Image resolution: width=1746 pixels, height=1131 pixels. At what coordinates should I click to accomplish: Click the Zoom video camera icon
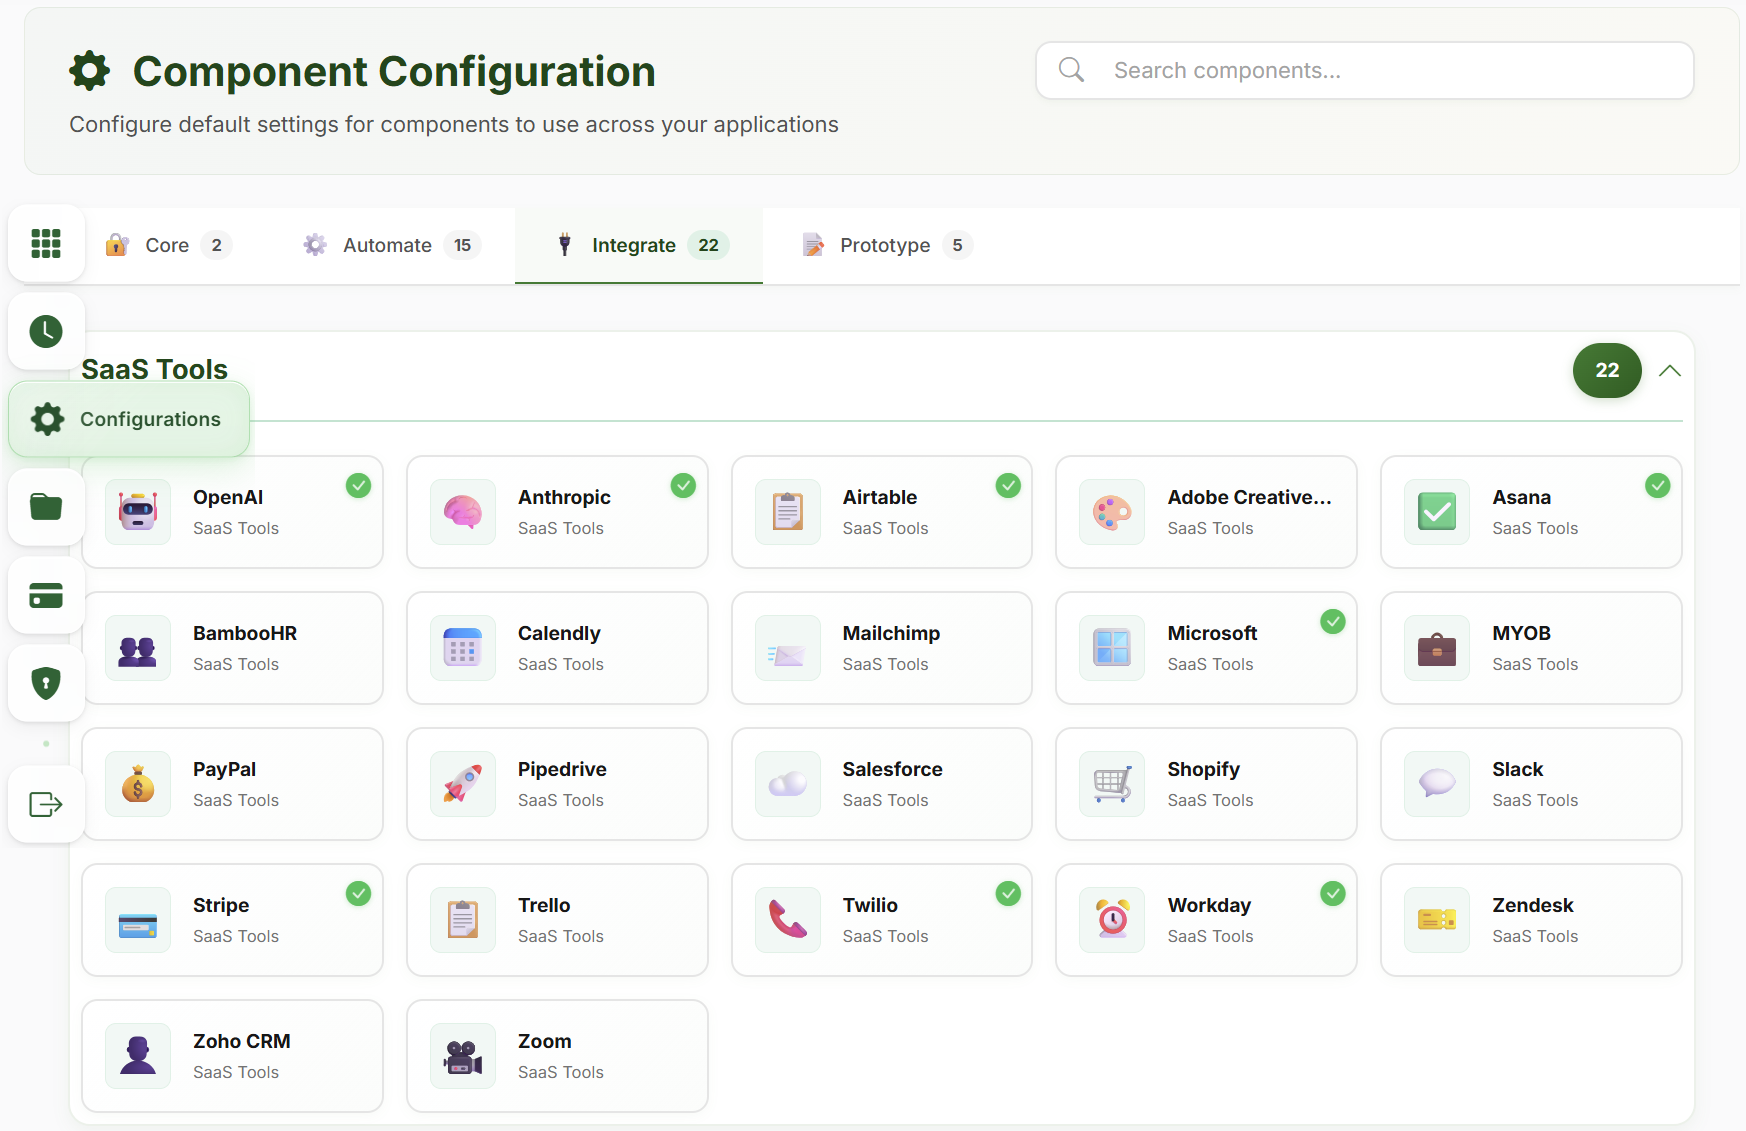pyautogui.click(x=463, y=1056)
